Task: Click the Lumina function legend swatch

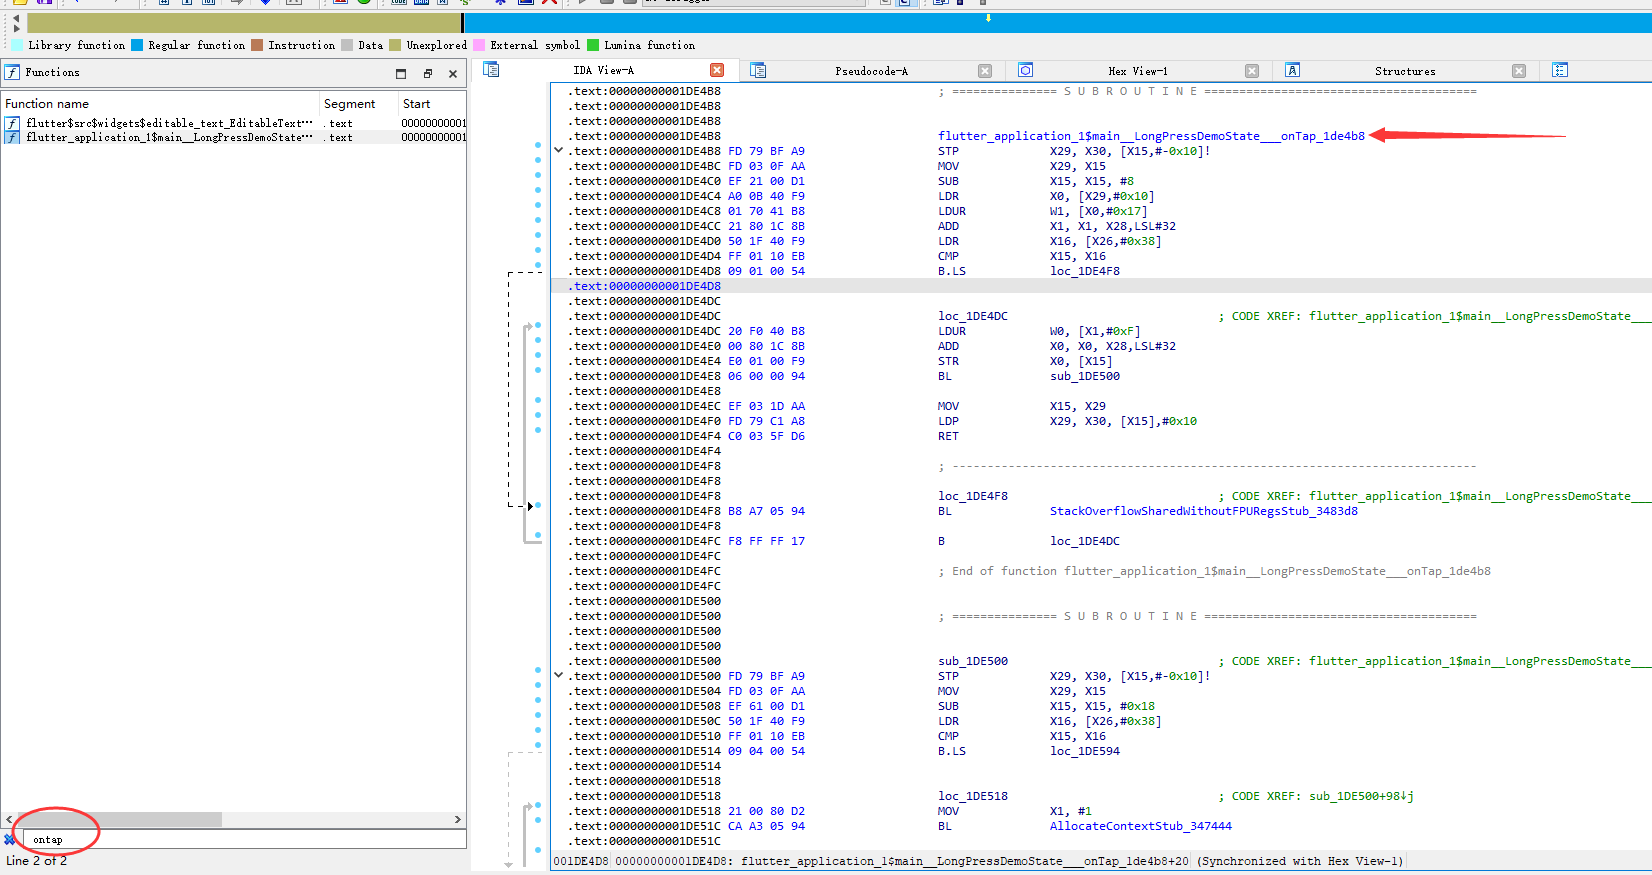Action: pyautogui.click(x=593, y=45)
